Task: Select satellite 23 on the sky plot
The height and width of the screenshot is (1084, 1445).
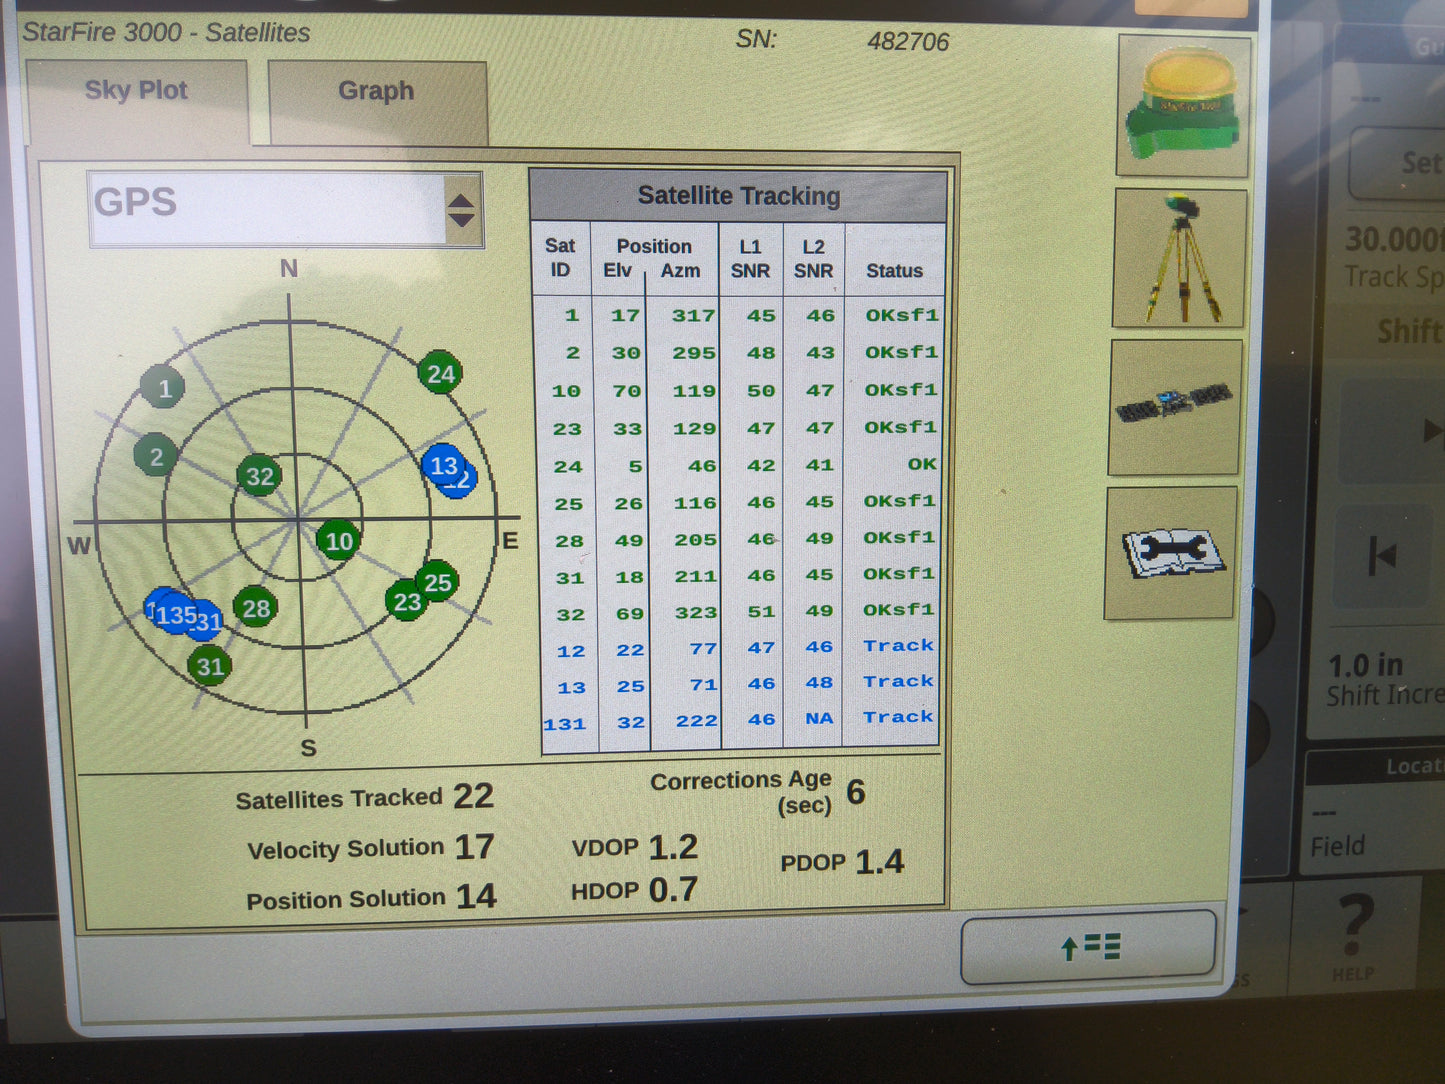Action: click(x=407, y=601)
